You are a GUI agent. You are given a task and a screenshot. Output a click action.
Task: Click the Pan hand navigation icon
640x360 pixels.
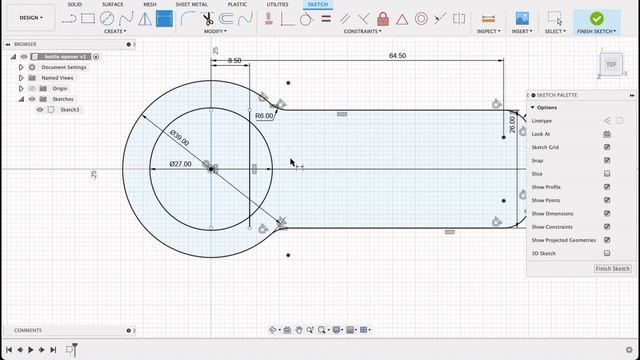pos(299,330)
